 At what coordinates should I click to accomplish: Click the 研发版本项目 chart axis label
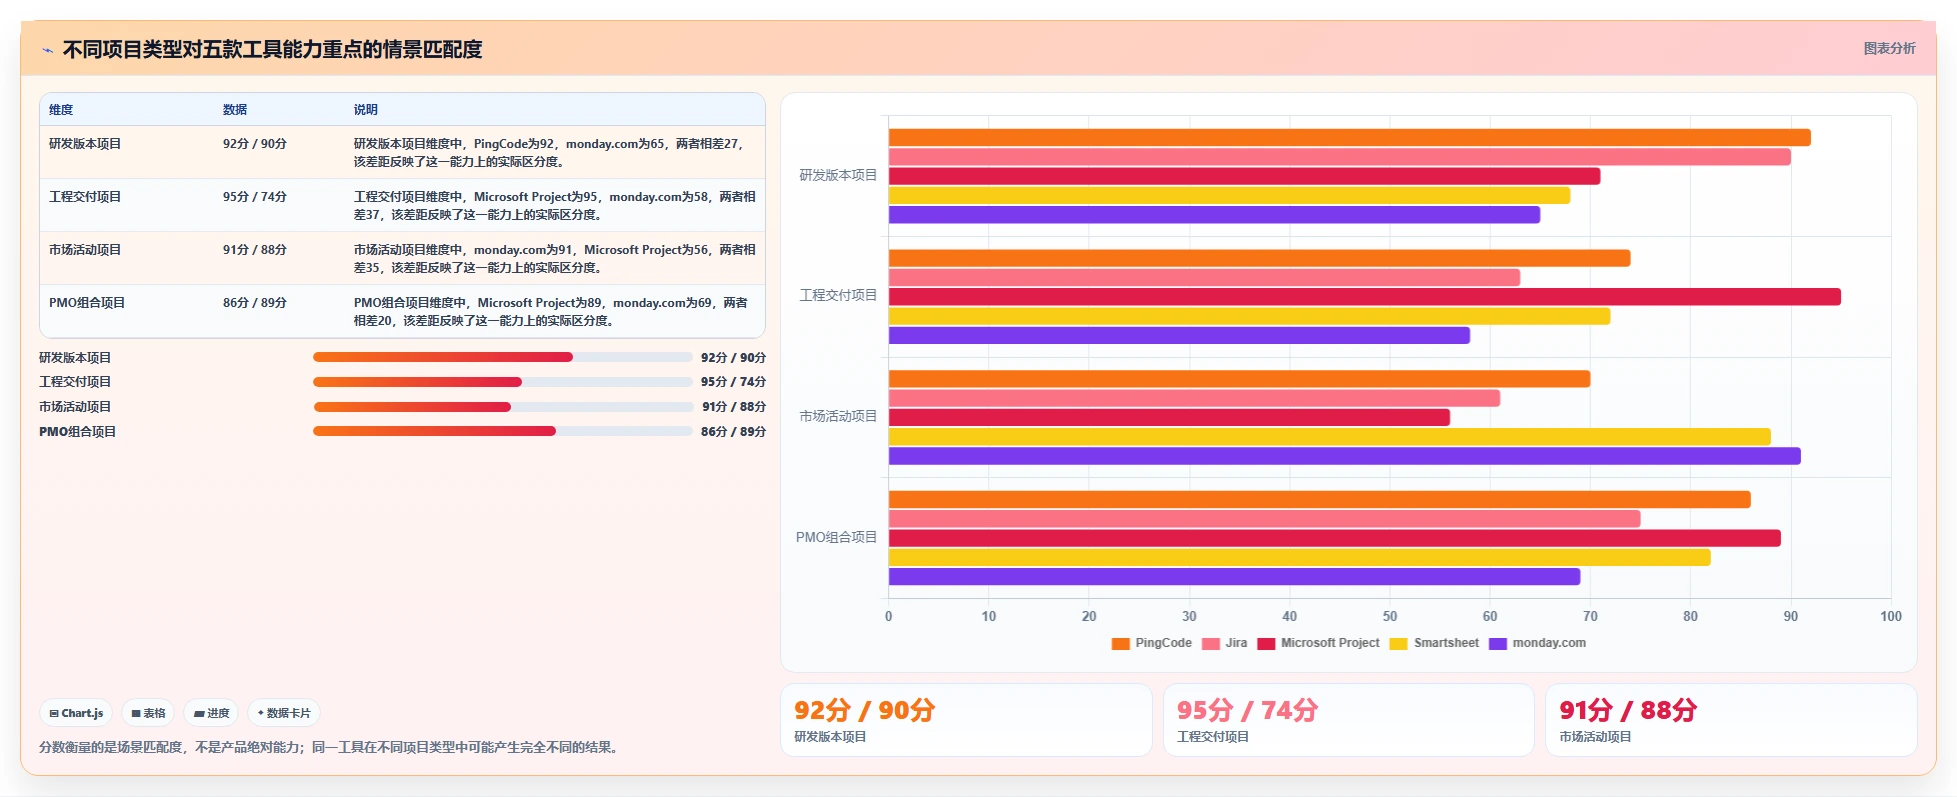point(838,175)
